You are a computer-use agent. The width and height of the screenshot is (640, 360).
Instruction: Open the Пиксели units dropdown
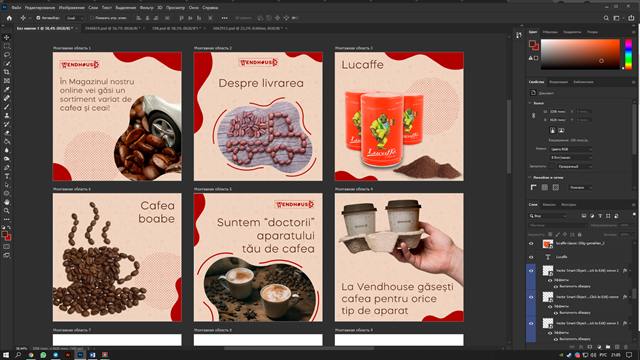(x=580, y=187)
